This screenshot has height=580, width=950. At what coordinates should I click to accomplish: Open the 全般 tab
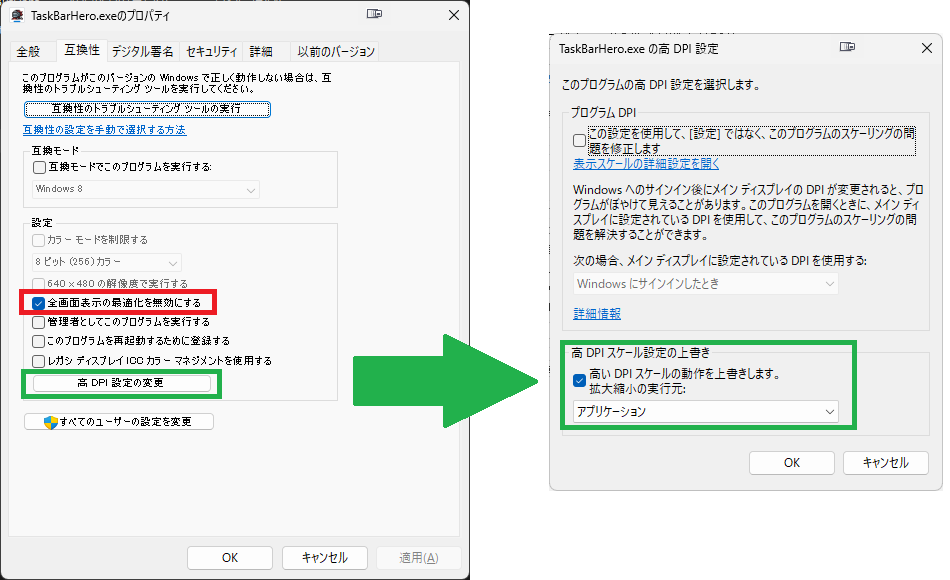click(28, 52)
